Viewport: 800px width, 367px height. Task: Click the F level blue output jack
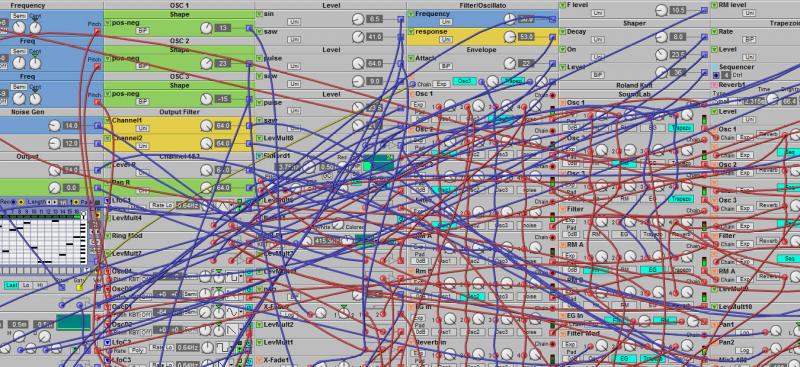point(704,10)
